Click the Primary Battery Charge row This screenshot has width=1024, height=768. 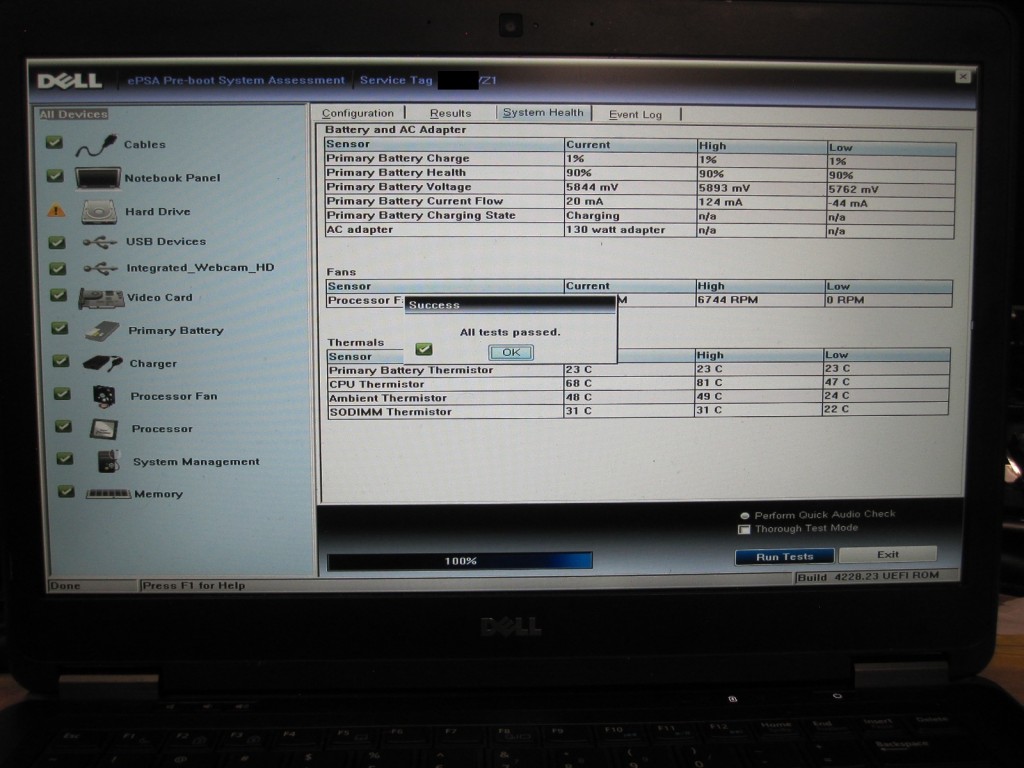click(x=640, y=159)
